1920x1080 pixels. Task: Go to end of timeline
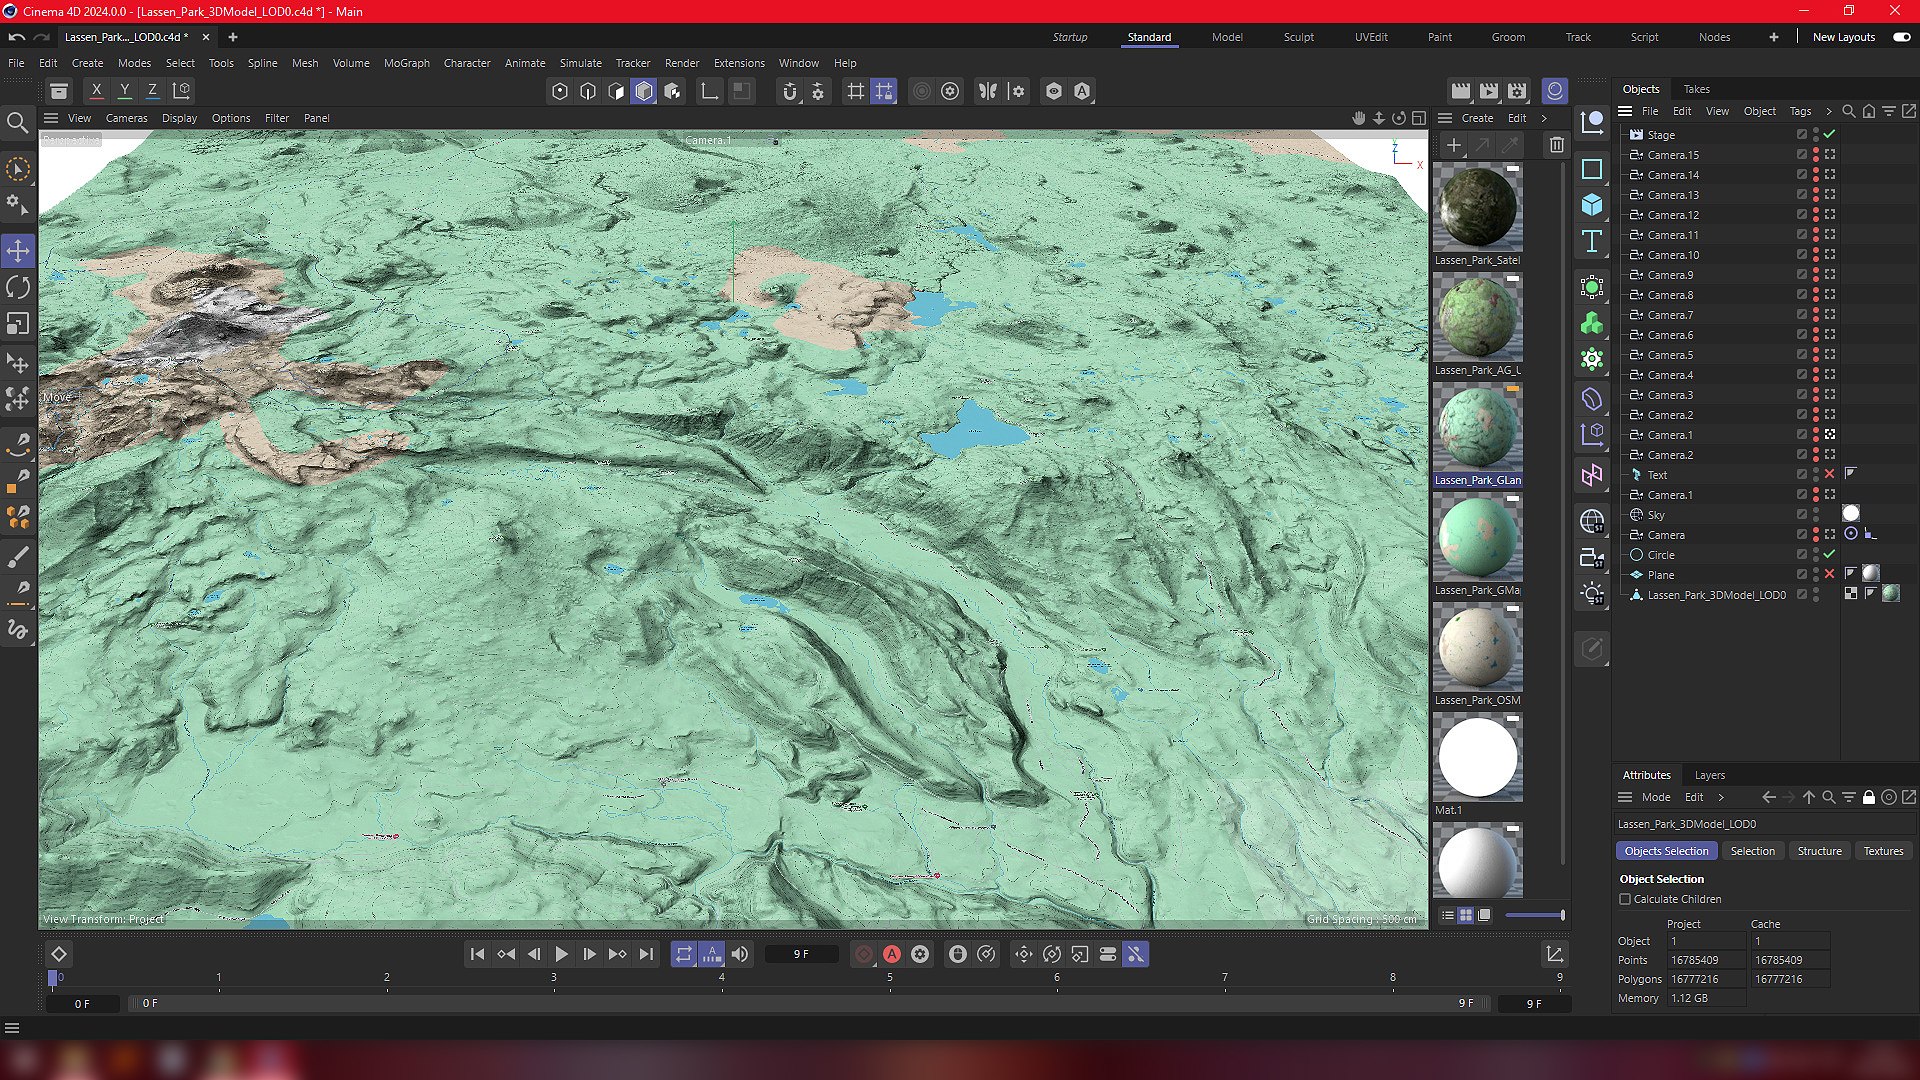646,954
